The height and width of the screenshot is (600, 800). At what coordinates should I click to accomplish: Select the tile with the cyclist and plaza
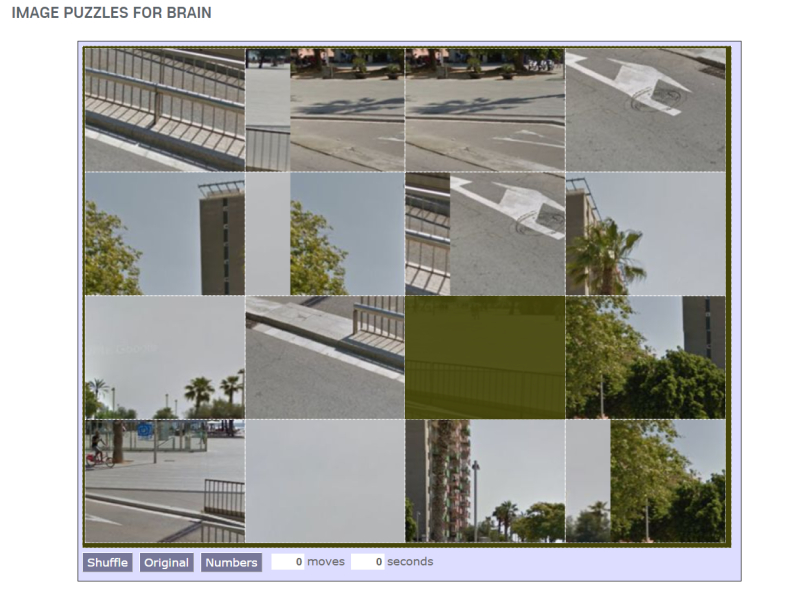165,481
